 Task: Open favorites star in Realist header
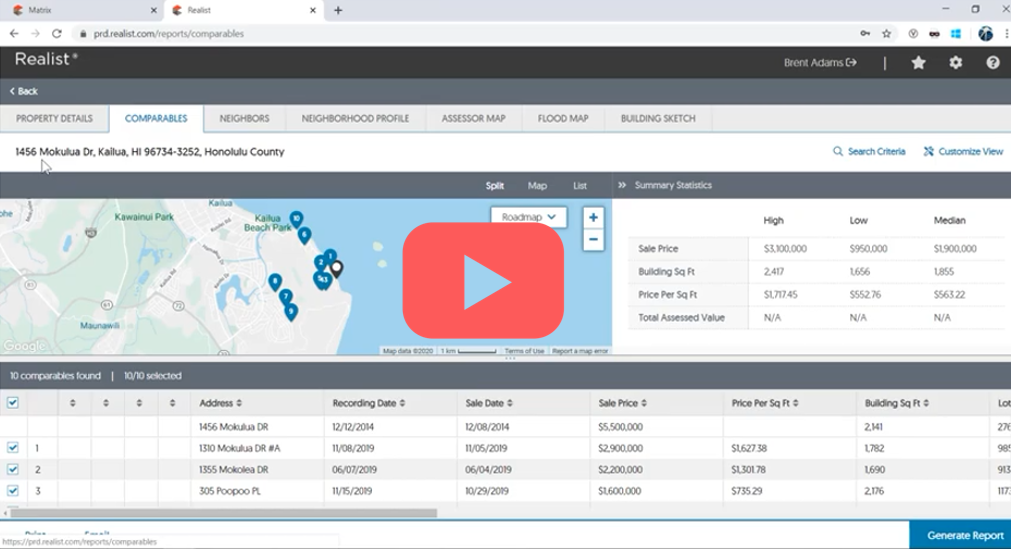pos(918,63)
